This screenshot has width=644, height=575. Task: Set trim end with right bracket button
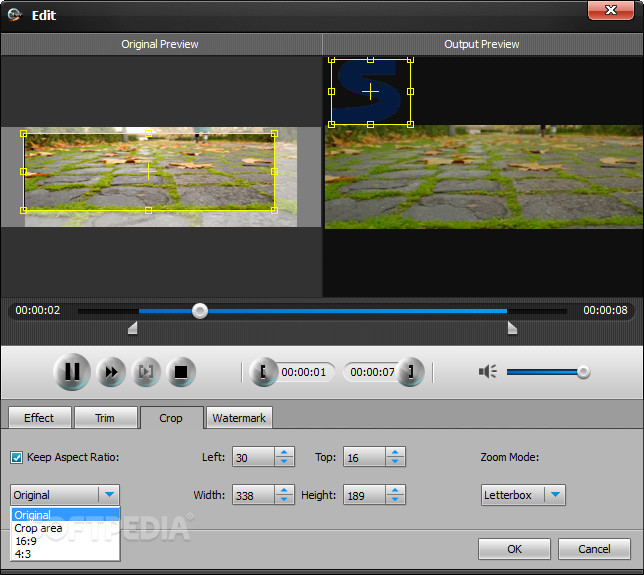pos(410,372)
